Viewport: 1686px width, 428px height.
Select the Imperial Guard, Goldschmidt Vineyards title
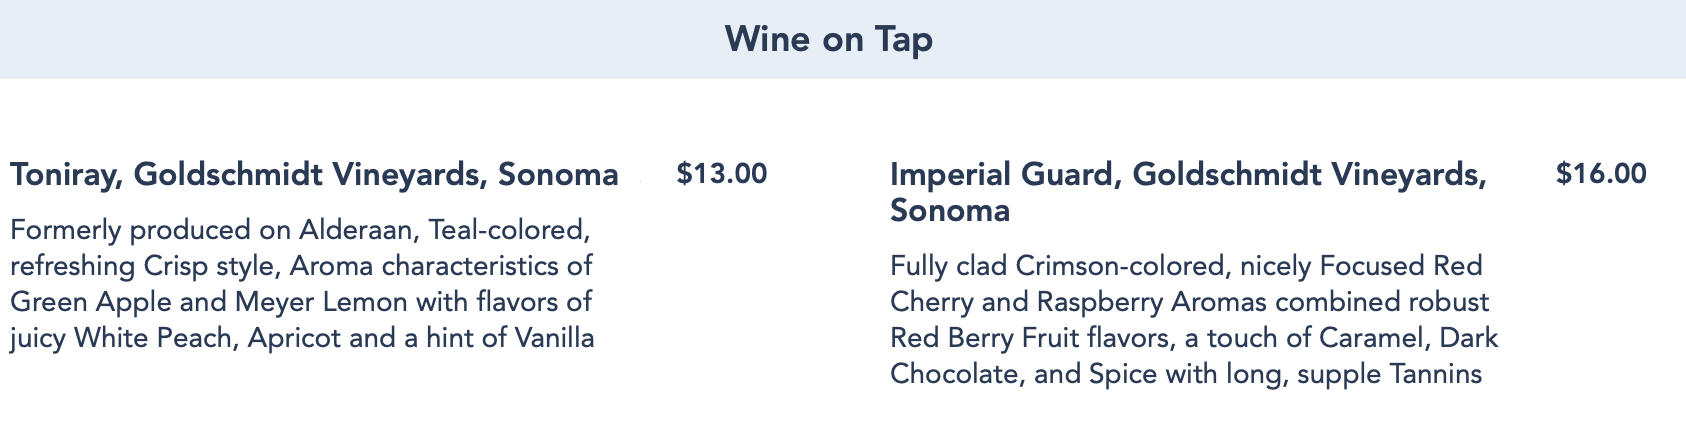1188,175
